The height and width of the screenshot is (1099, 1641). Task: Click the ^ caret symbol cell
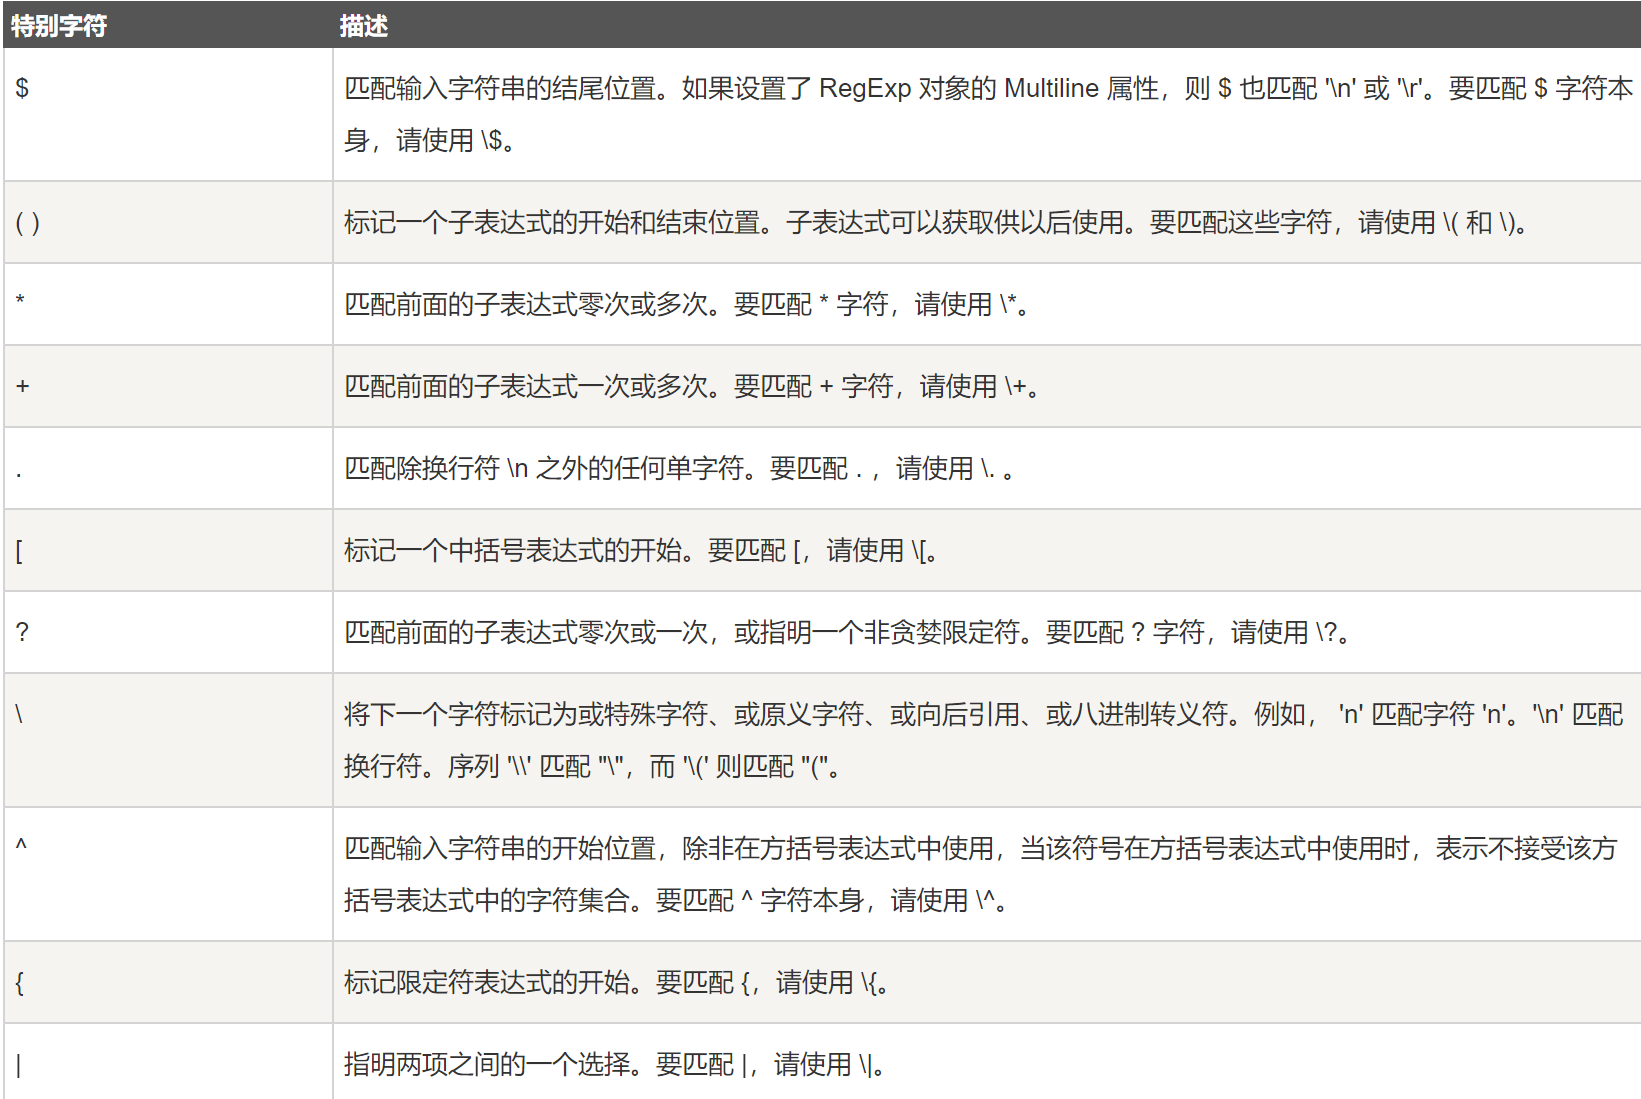click(21, 846)
